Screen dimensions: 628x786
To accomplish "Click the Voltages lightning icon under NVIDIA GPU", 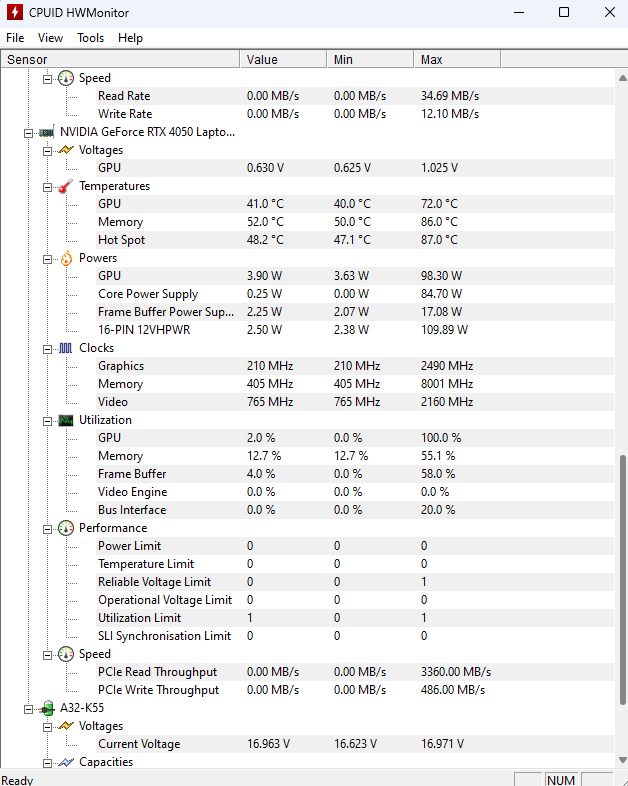I will point(66,150).
